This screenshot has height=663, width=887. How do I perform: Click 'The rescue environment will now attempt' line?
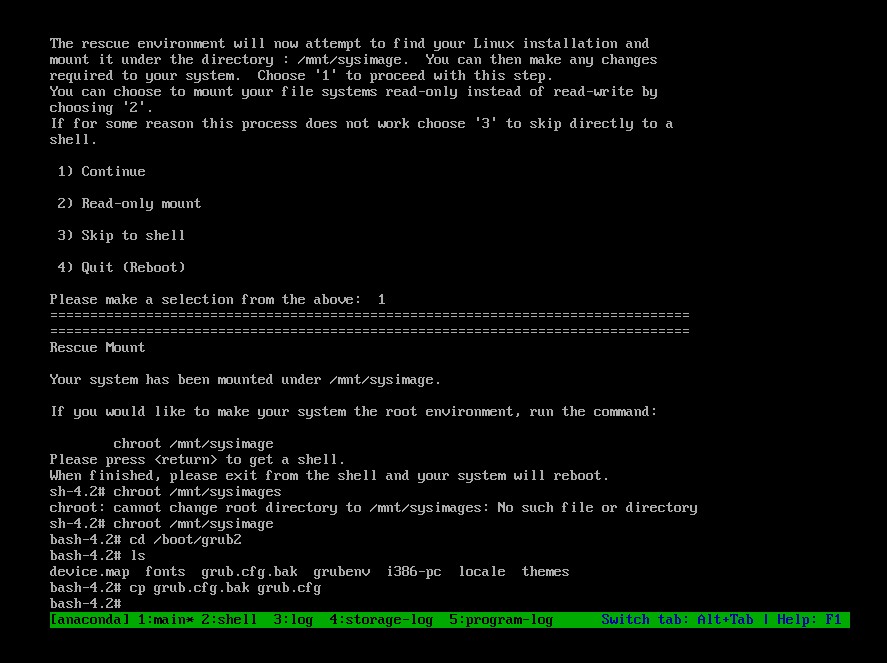[349, 44]
